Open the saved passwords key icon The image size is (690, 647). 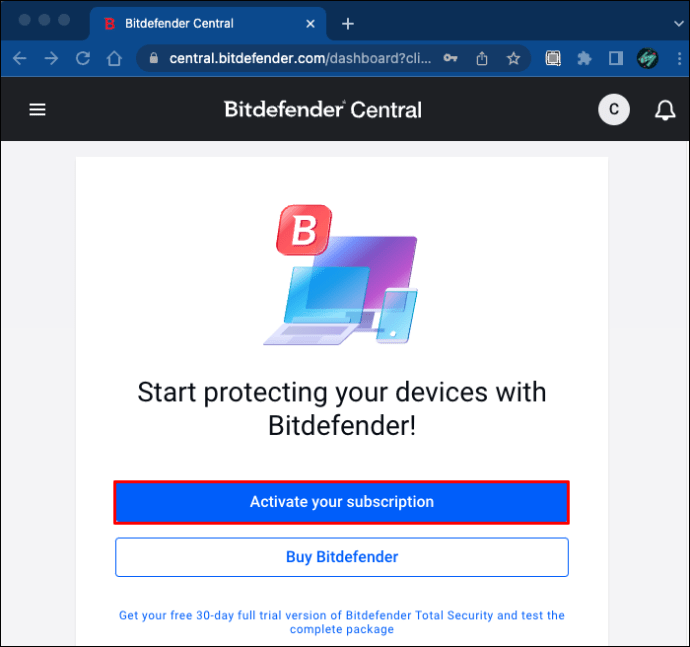click(451, 59)
